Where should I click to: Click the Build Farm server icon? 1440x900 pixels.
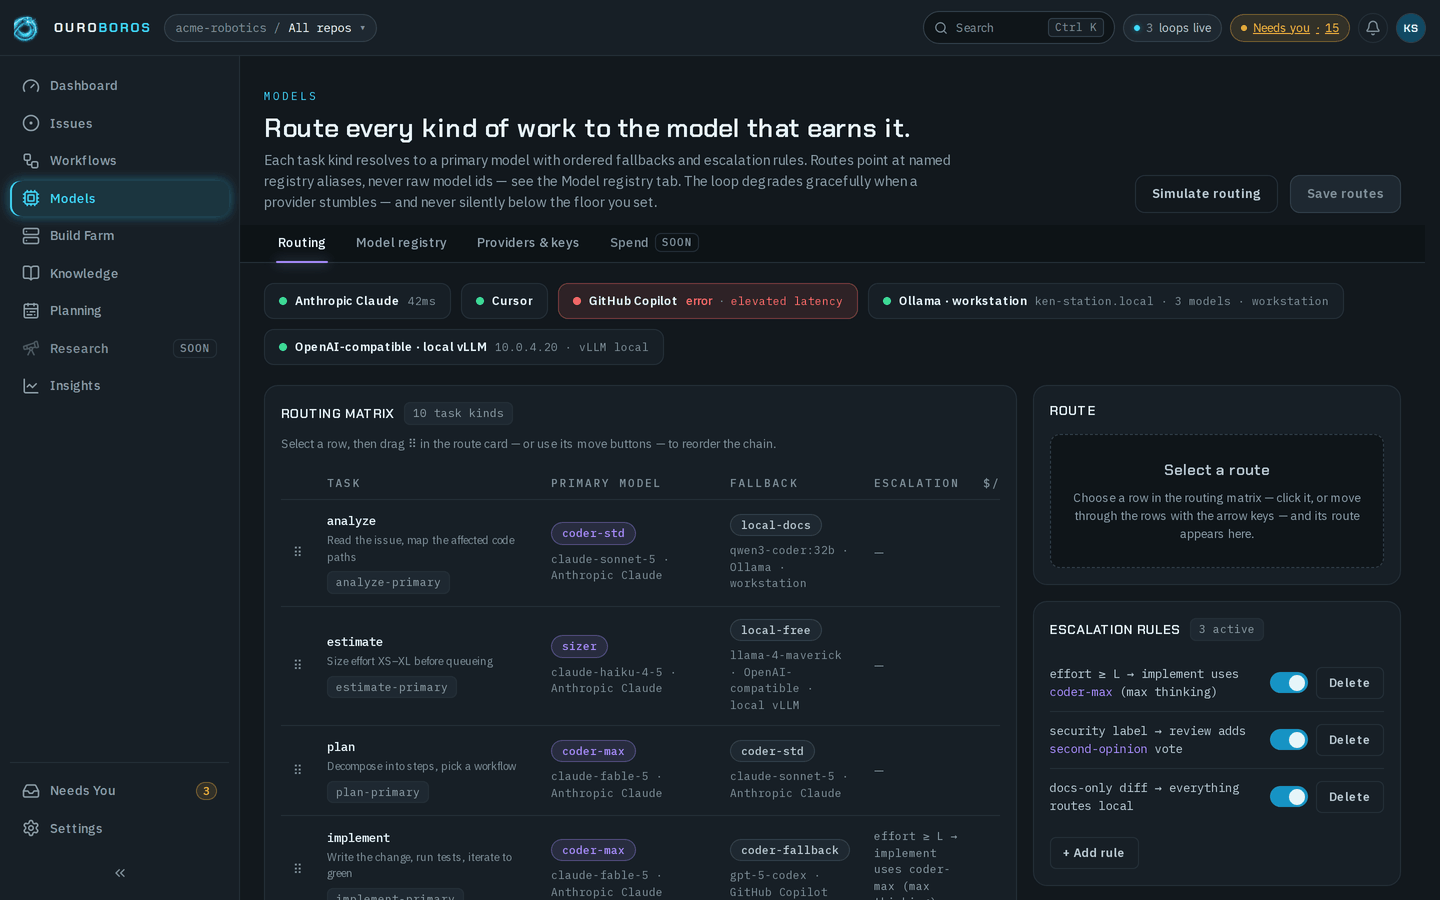click(31, 236)
